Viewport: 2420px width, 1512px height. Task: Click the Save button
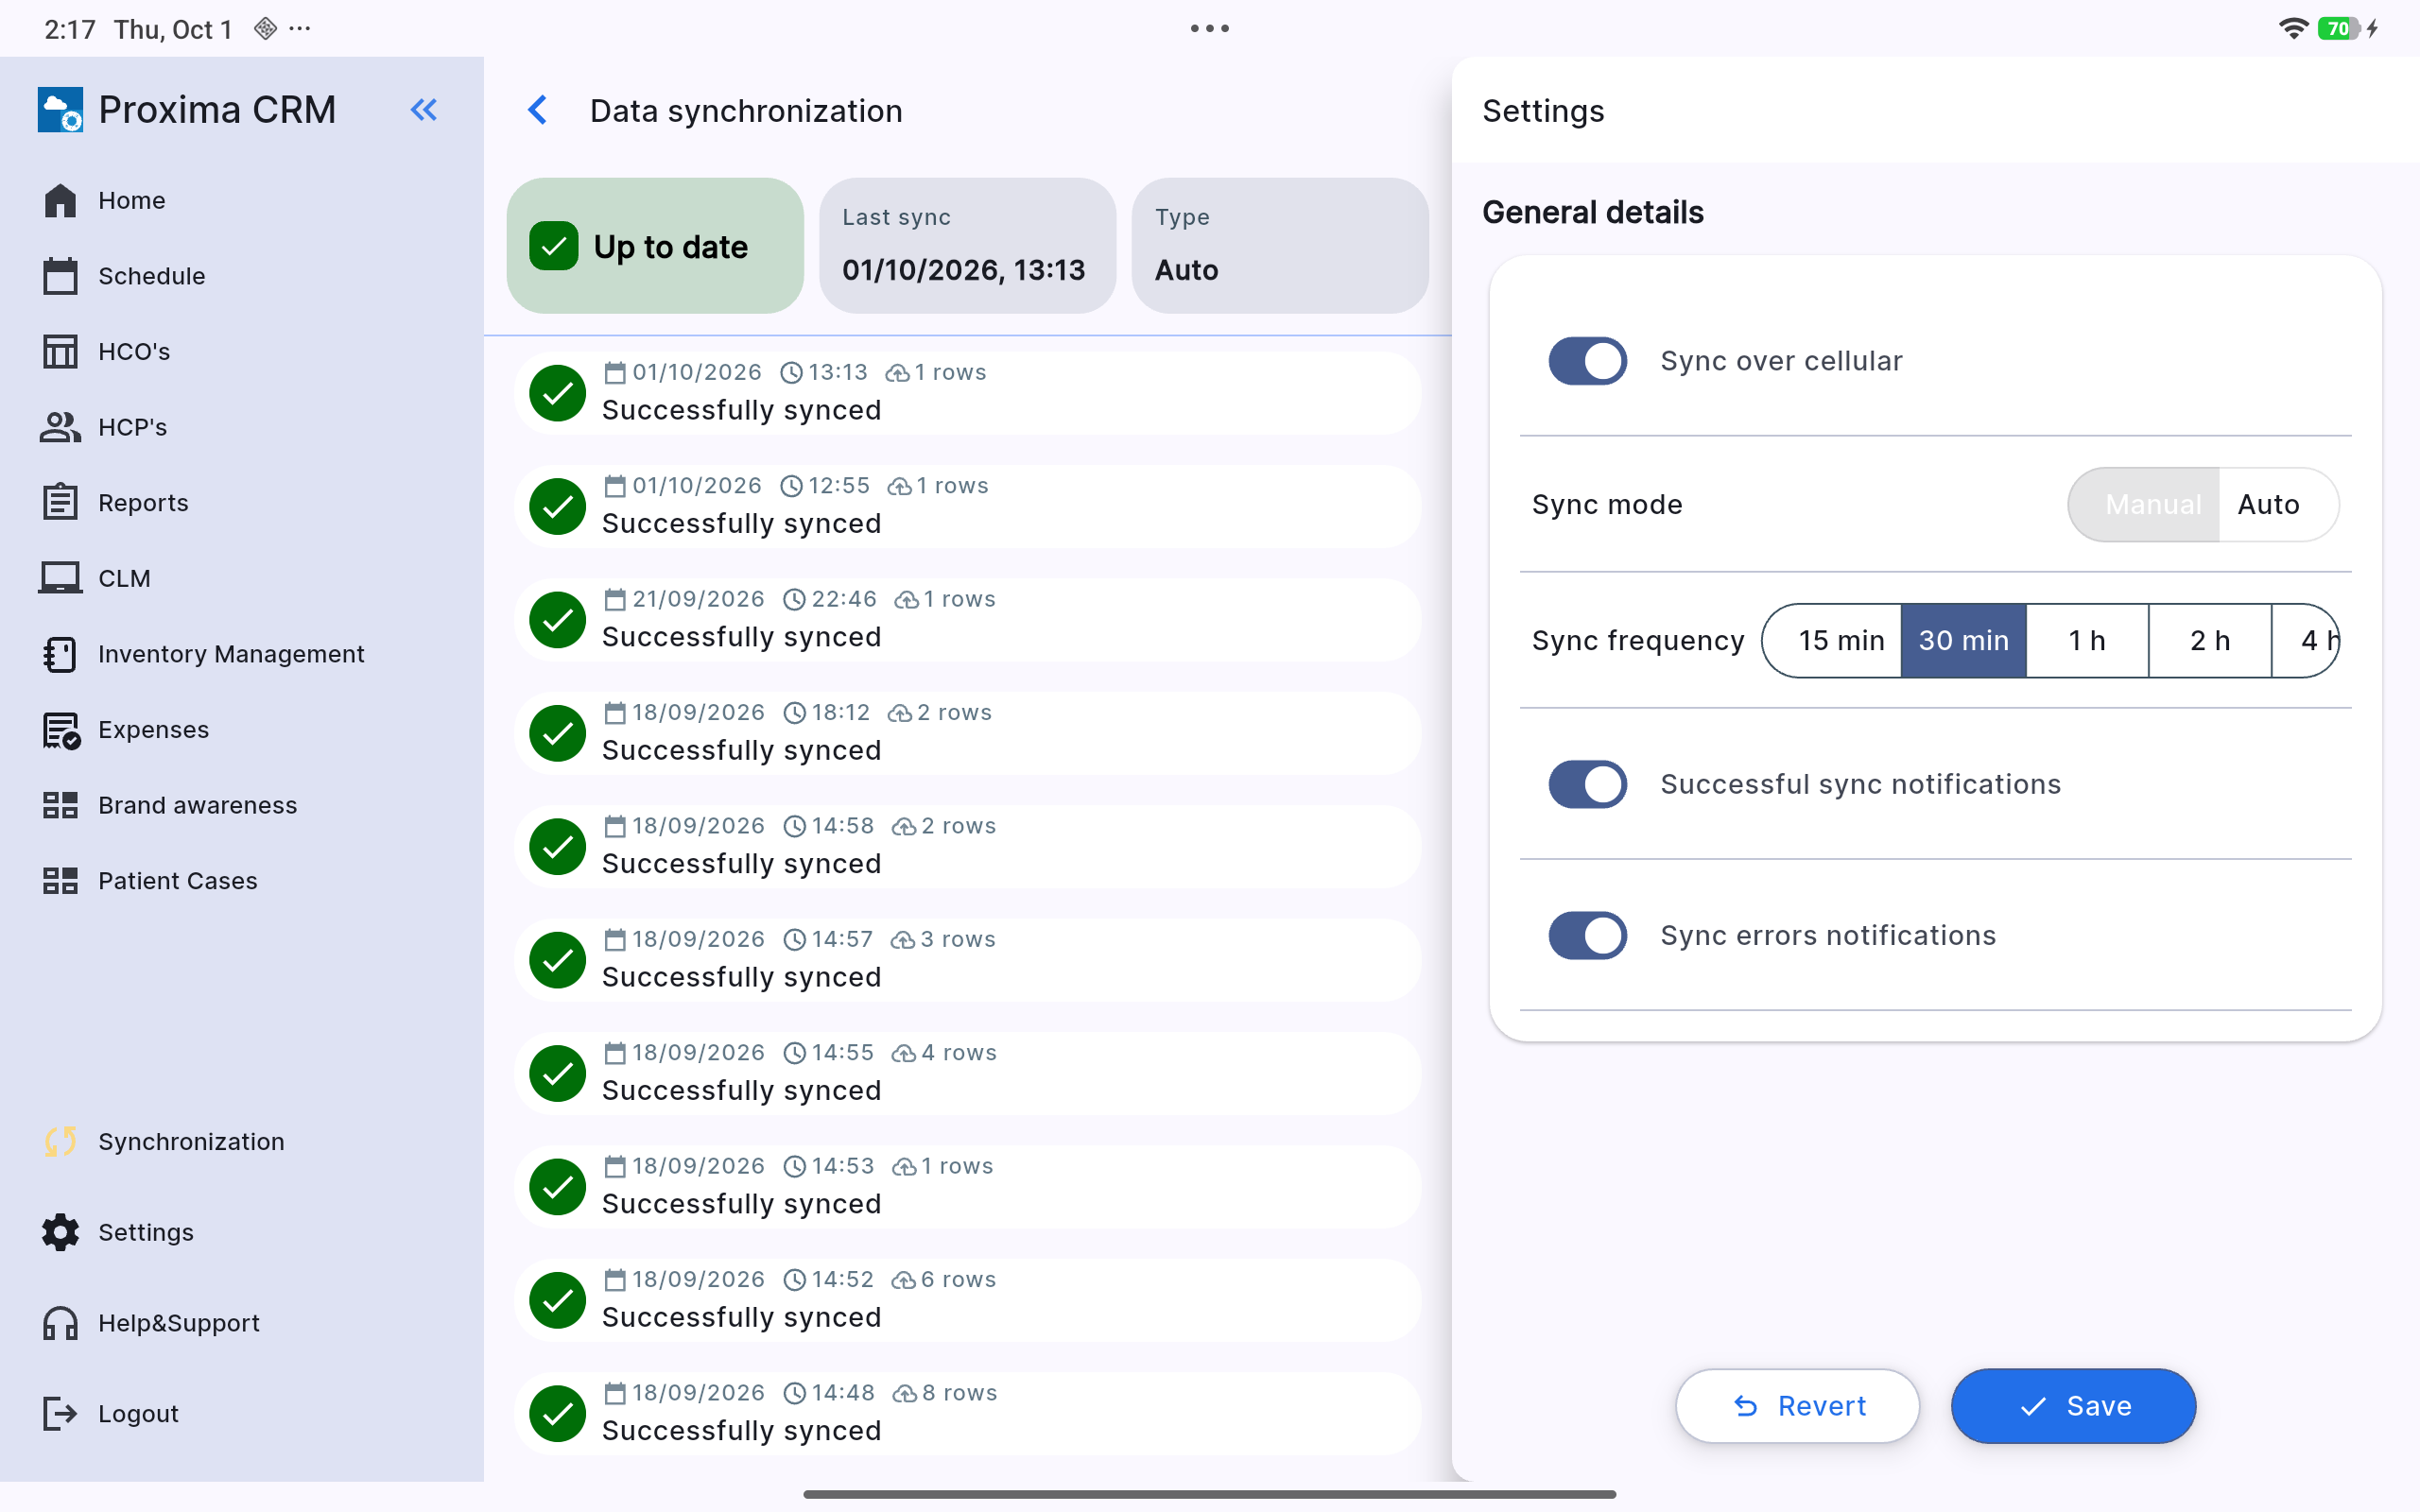2073,1405
